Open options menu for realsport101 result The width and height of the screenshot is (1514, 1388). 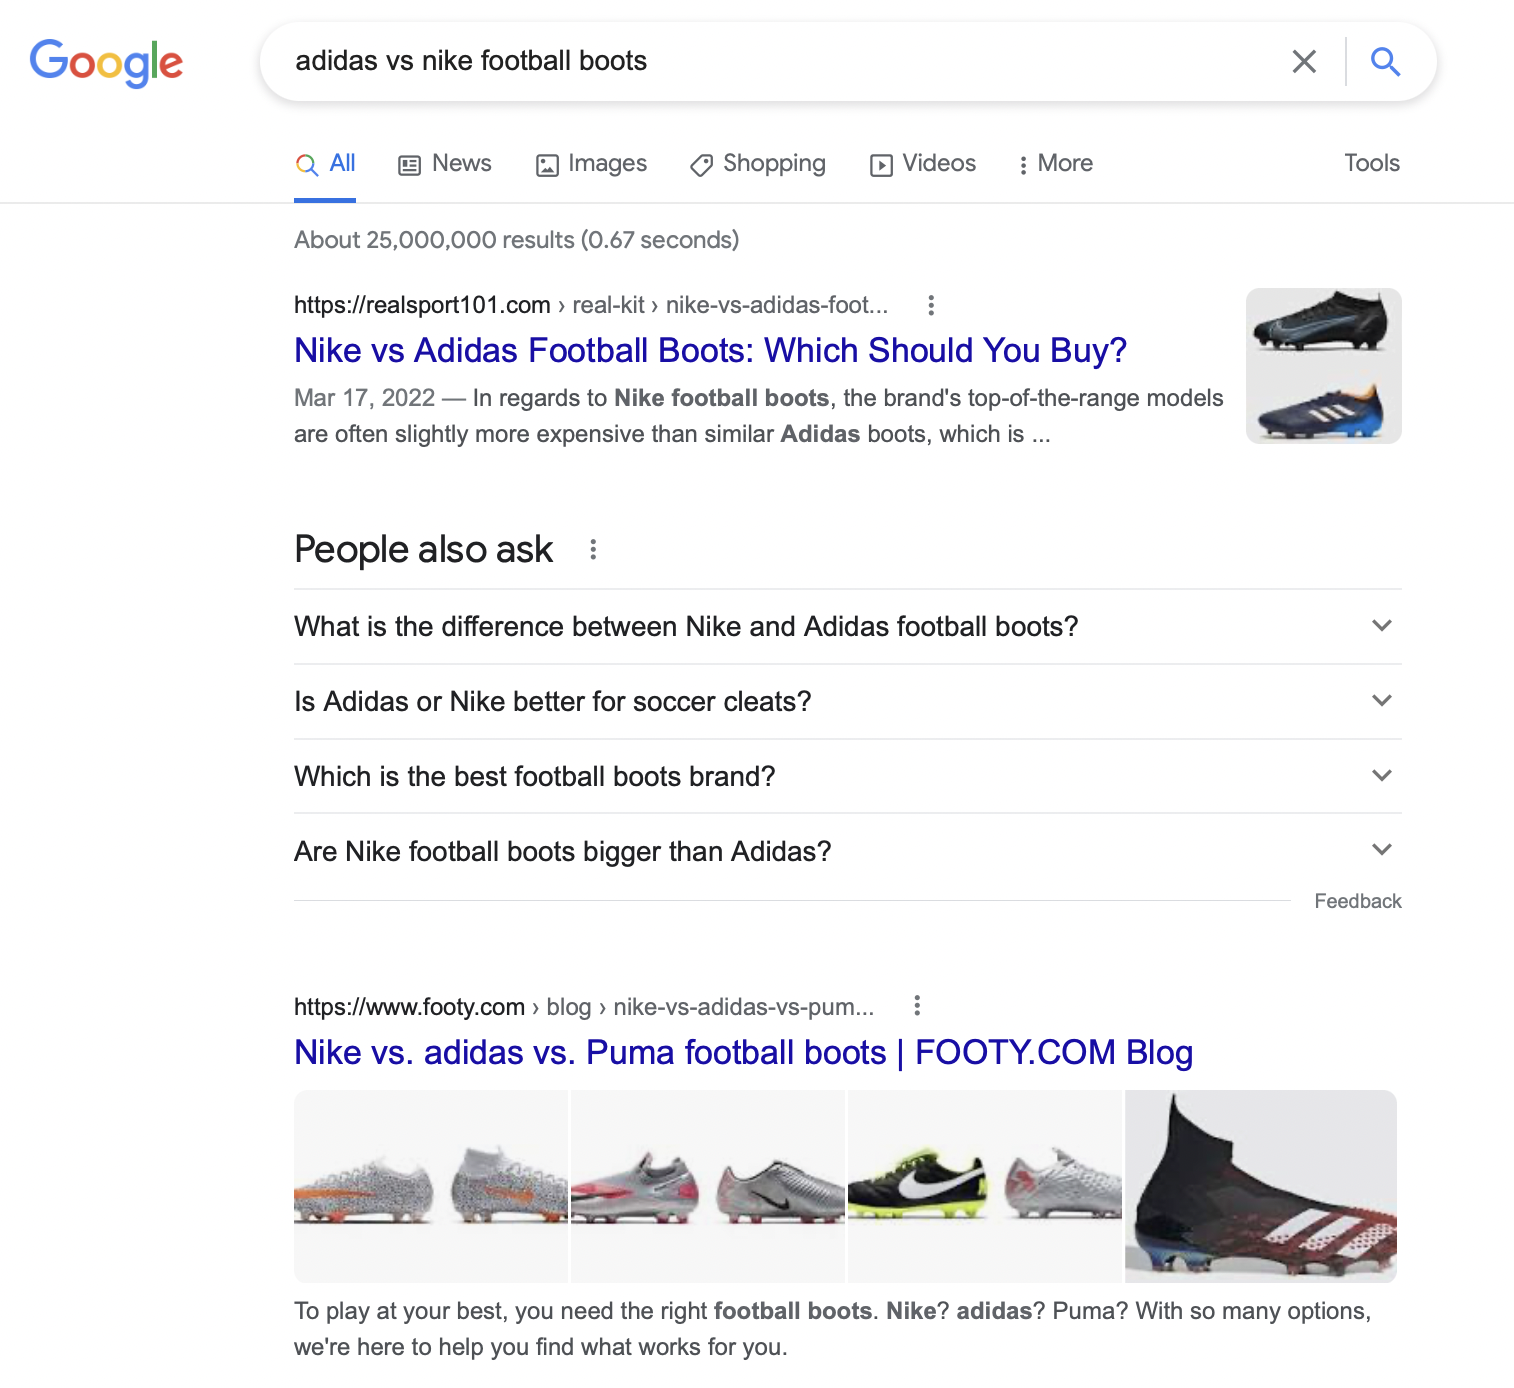(x=931, y=305)
